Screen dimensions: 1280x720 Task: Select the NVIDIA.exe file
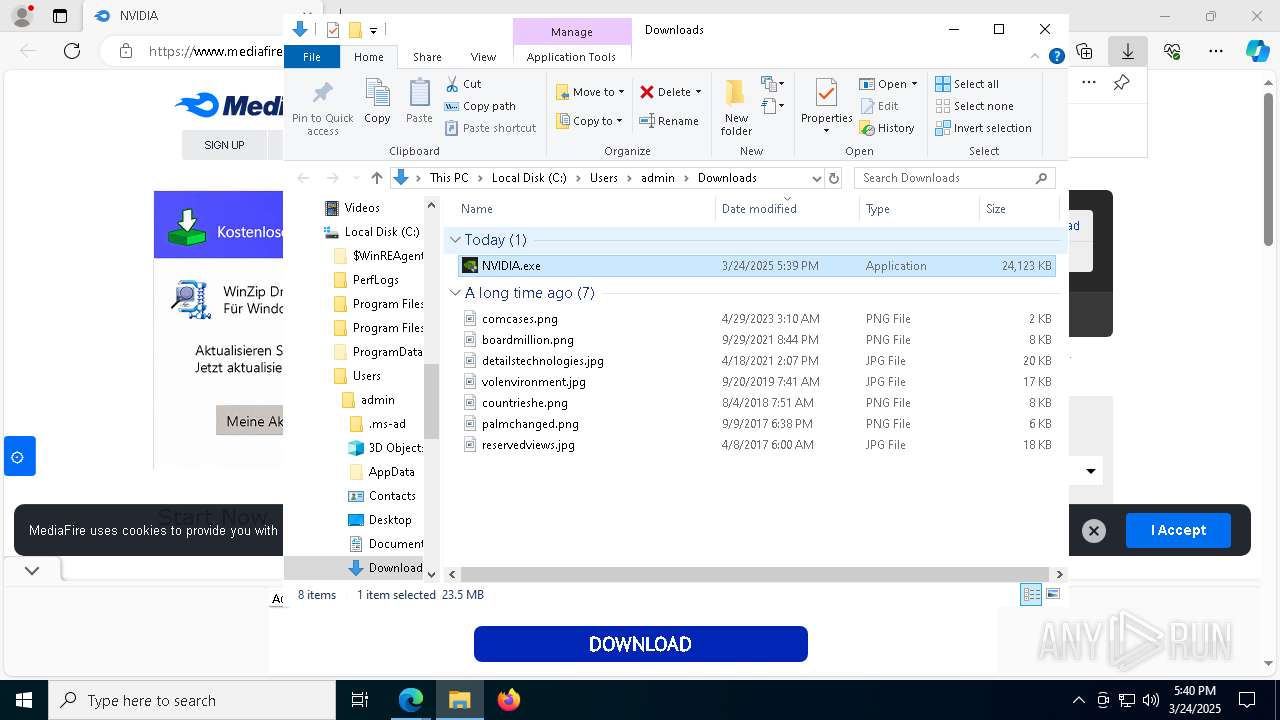757,266
